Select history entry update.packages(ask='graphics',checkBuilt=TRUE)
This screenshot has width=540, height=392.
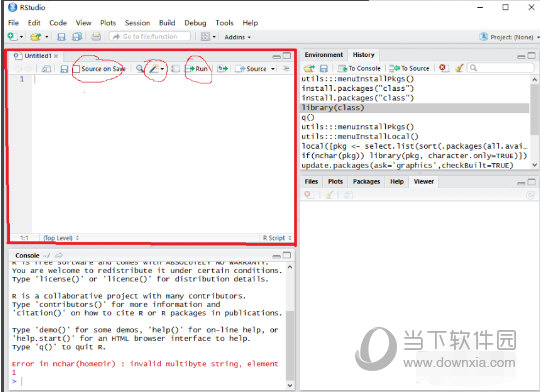click(415, 165)
